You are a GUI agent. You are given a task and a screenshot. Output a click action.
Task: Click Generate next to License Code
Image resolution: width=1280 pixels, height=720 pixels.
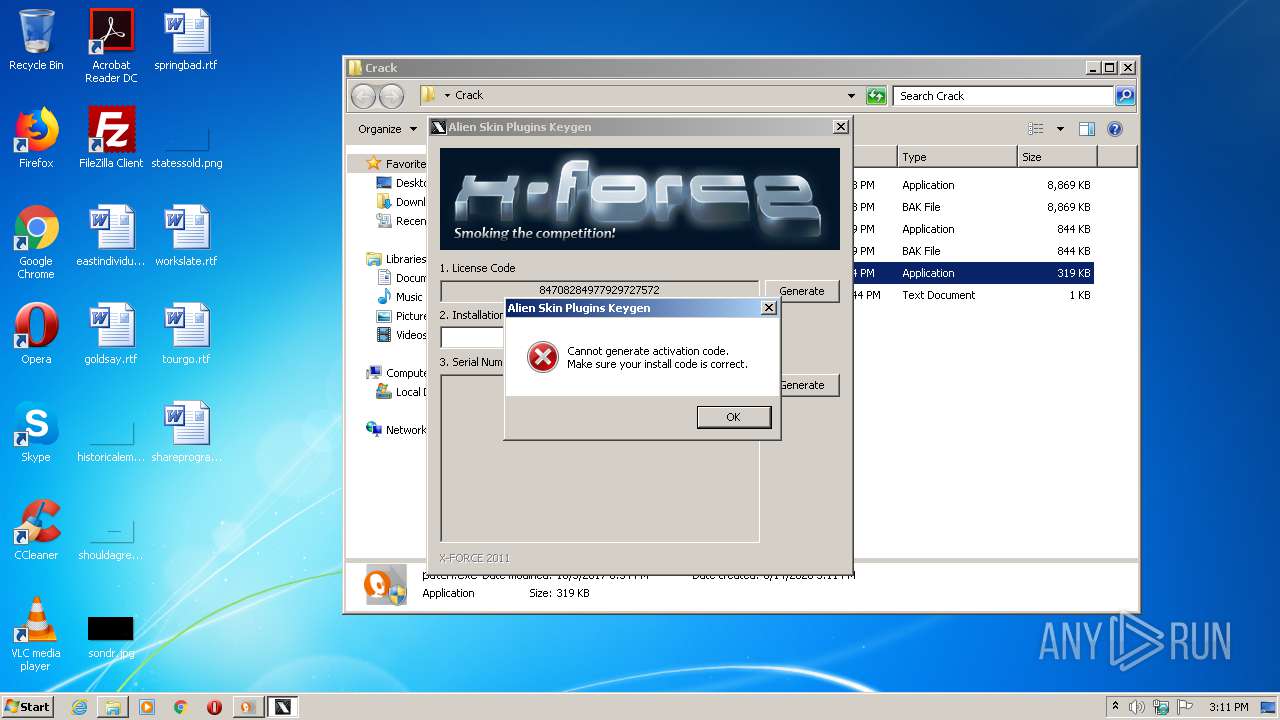[802, 291]
